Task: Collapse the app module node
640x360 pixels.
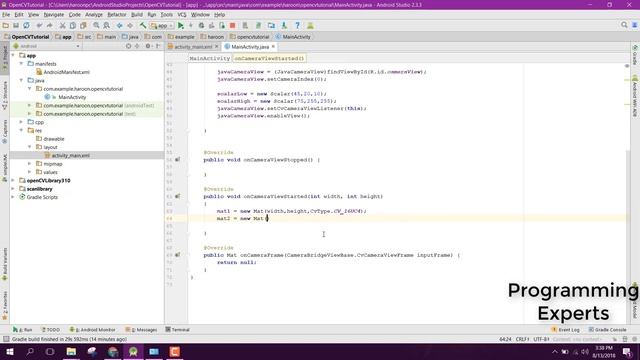Action: 13,56
